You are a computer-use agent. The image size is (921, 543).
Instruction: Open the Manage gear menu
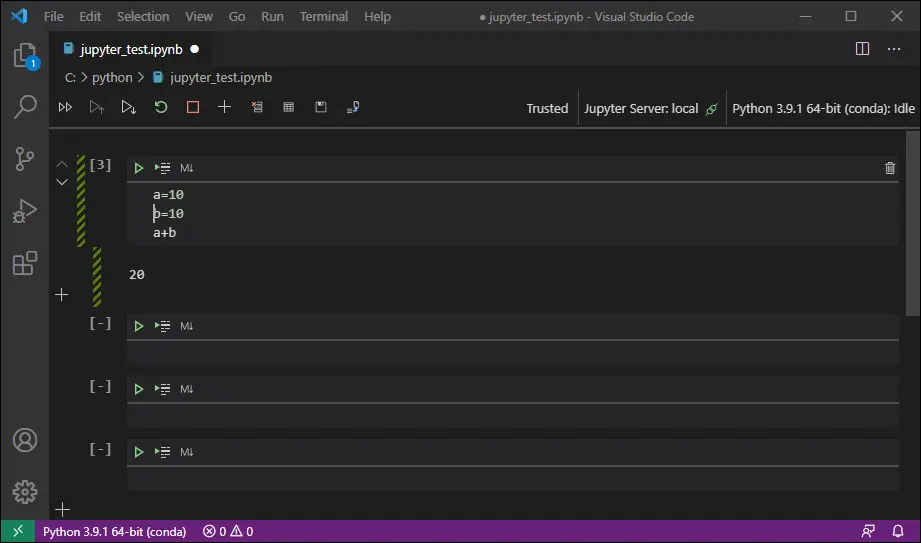[25, 492]
